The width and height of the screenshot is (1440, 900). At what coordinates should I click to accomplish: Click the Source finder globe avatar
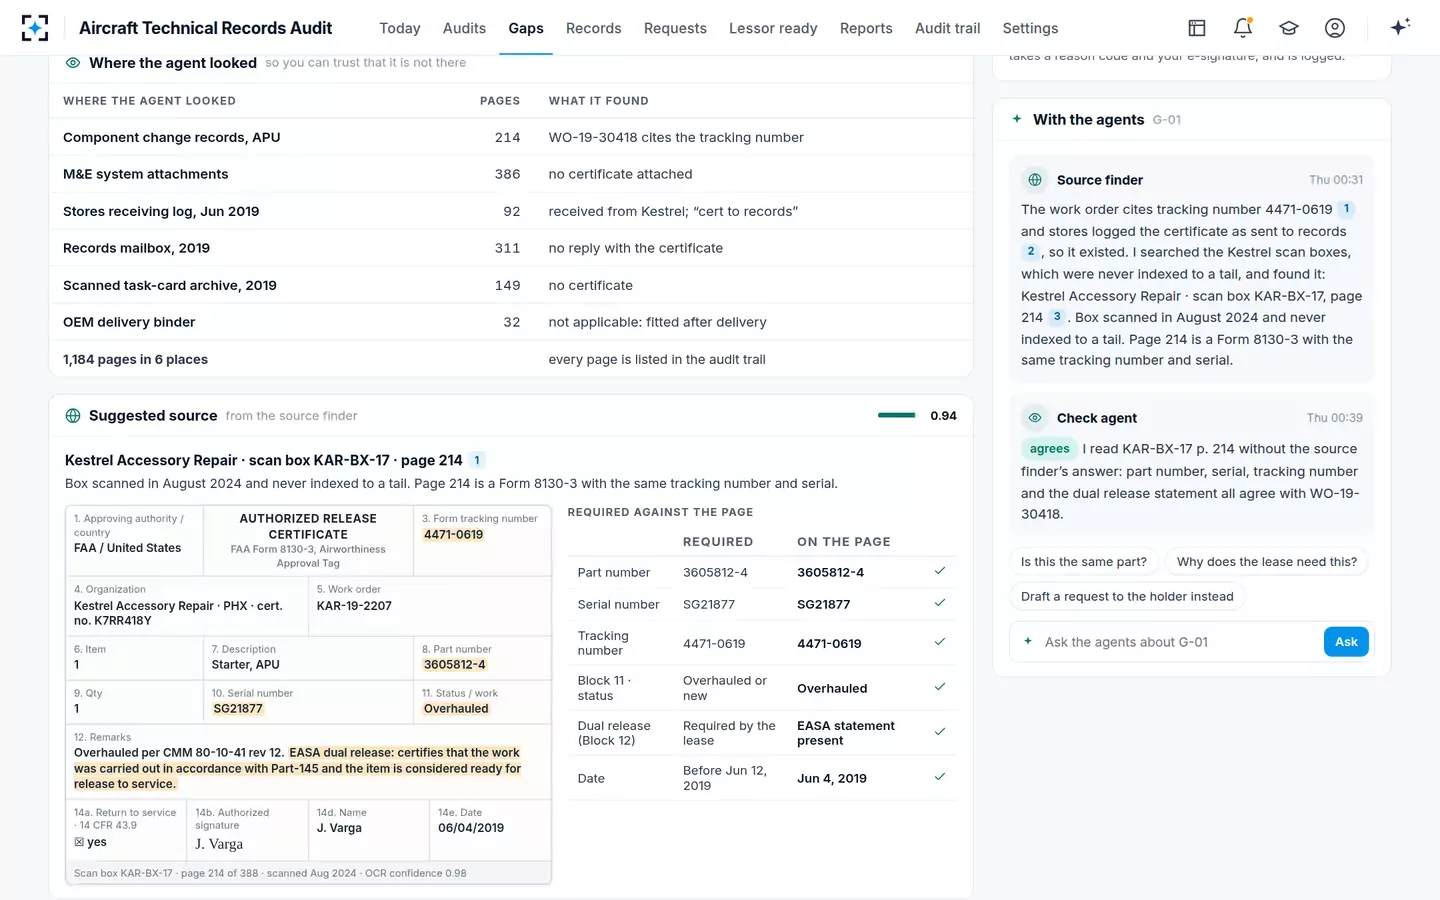(1035, 180)
